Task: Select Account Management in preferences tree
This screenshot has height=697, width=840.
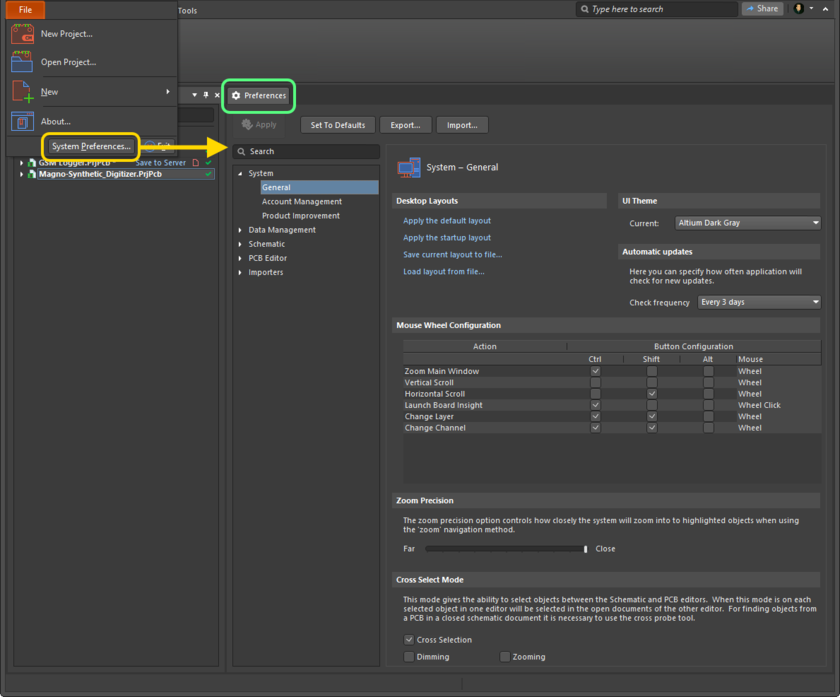Action: click(x=301, y=202)
